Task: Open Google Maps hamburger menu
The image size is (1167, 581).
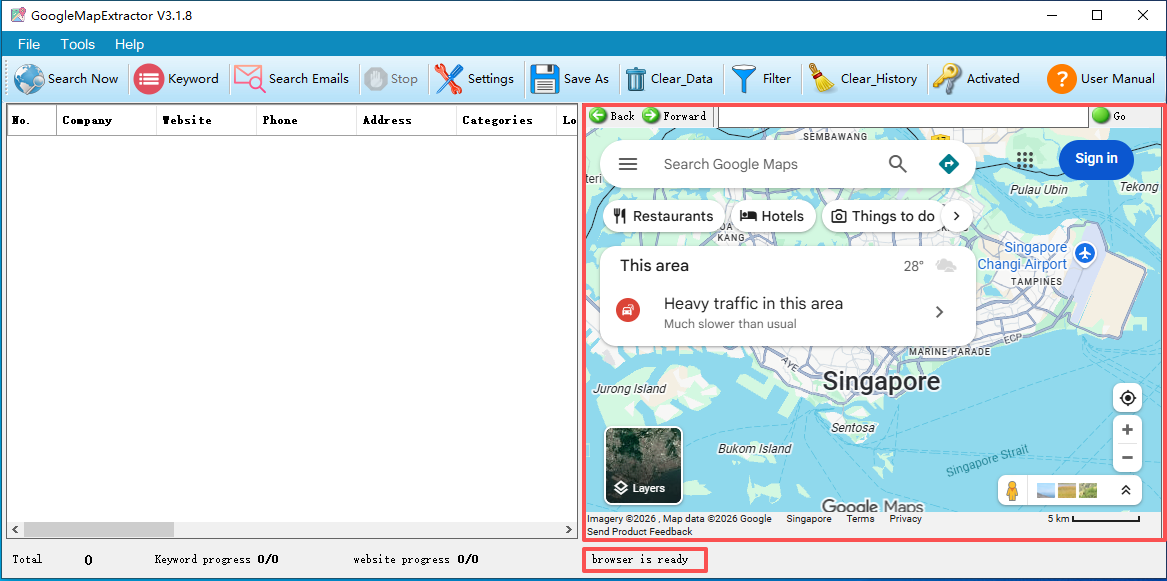Action: (x=628, y=164)
